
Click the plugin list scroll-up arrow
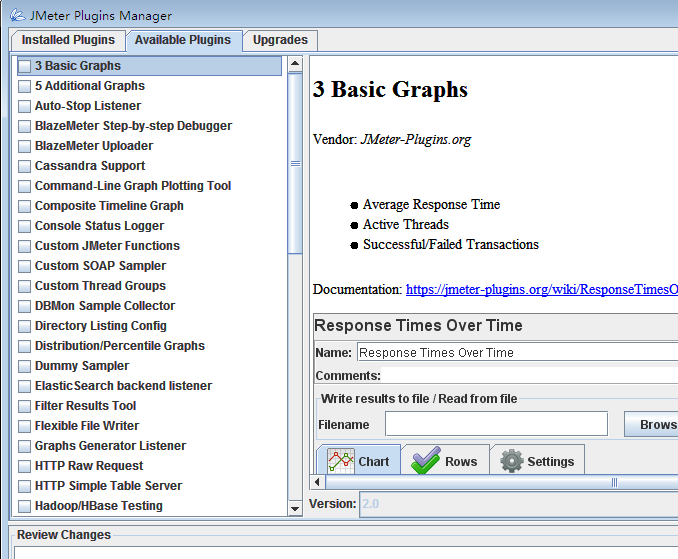click(x=295, y=64)
